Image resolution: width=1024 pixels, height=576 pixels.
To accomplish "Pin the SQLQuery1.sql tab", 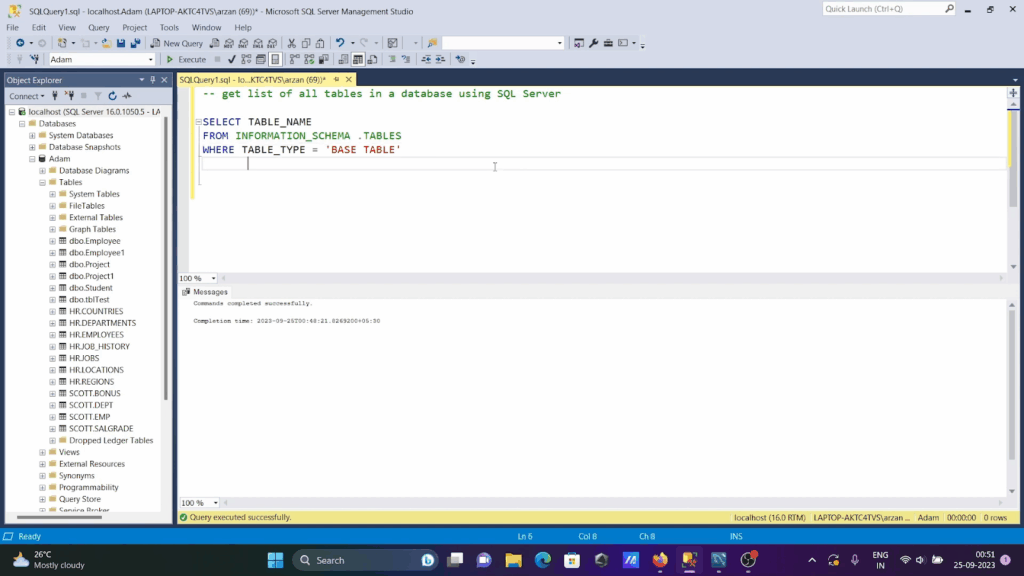I will tap(336, 80).
